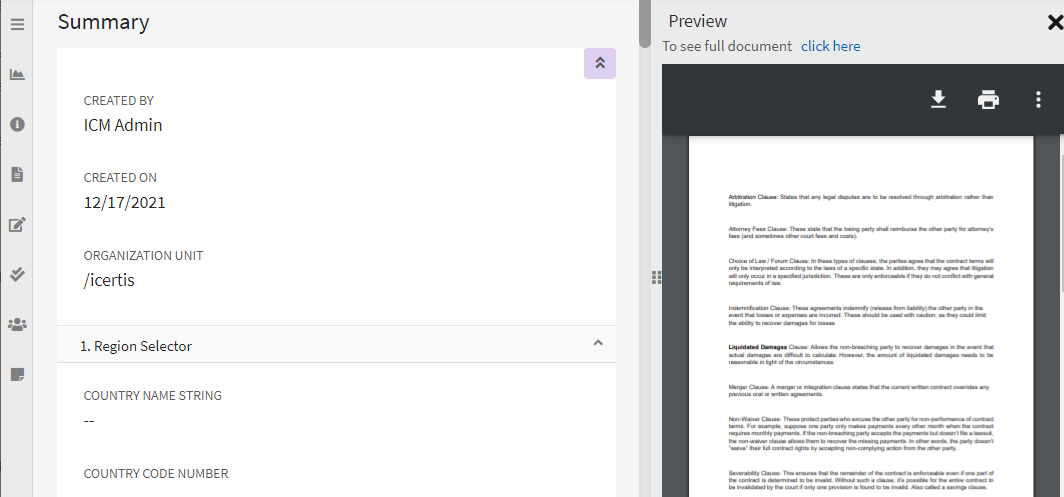The image size is (1064, 497).
Task: Click the sticky note sidebar icon
Action: click(17, 374)
